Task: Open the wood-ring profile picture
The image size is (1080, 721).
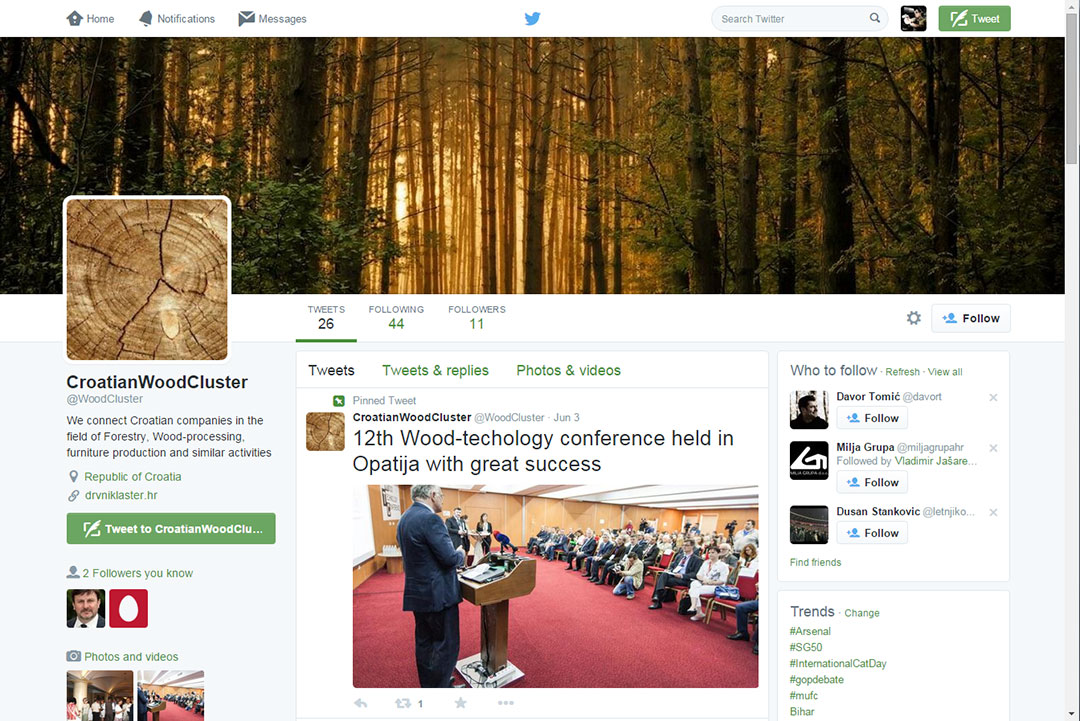Action: point(147,279)
